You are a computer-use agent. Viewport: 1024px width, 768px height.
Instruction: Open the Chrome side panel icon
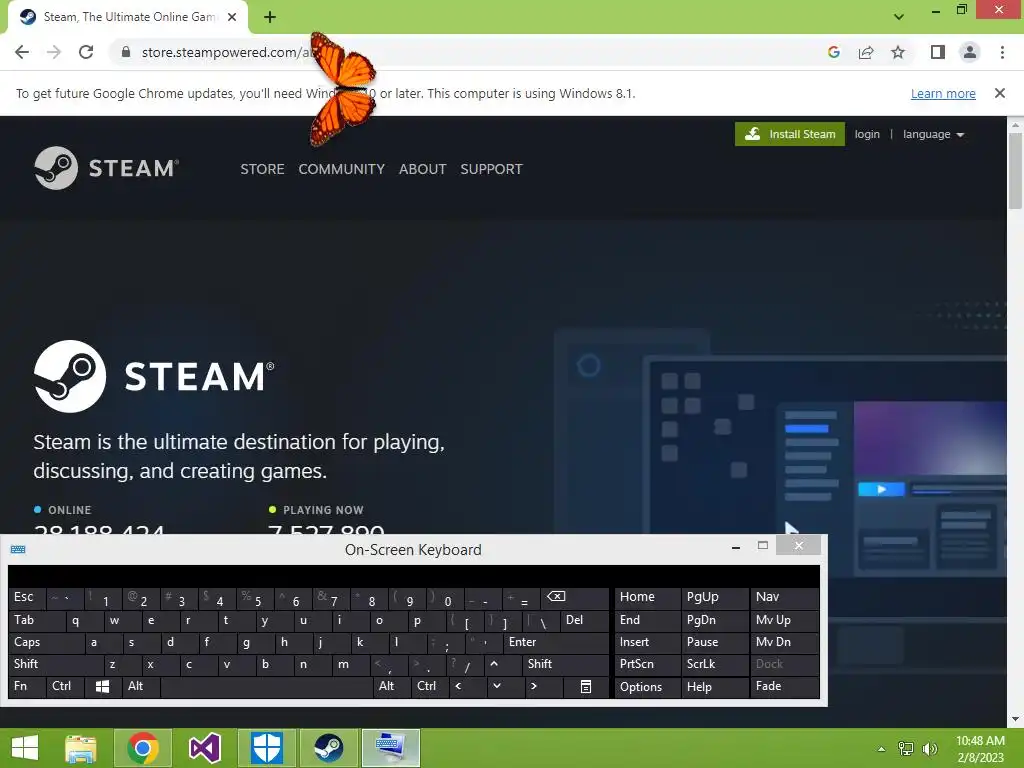(x=938, y=52)
